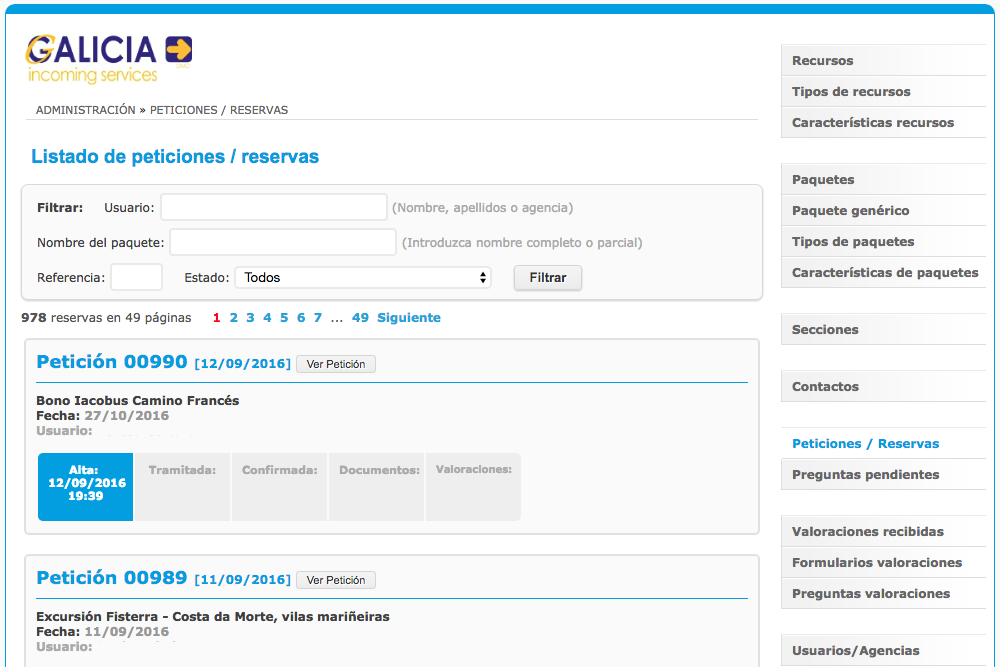Click the Bono Iacobus Camino Francés title
Image resolution: width=1000 pixels, height=667 pixels.
point(138,400)
